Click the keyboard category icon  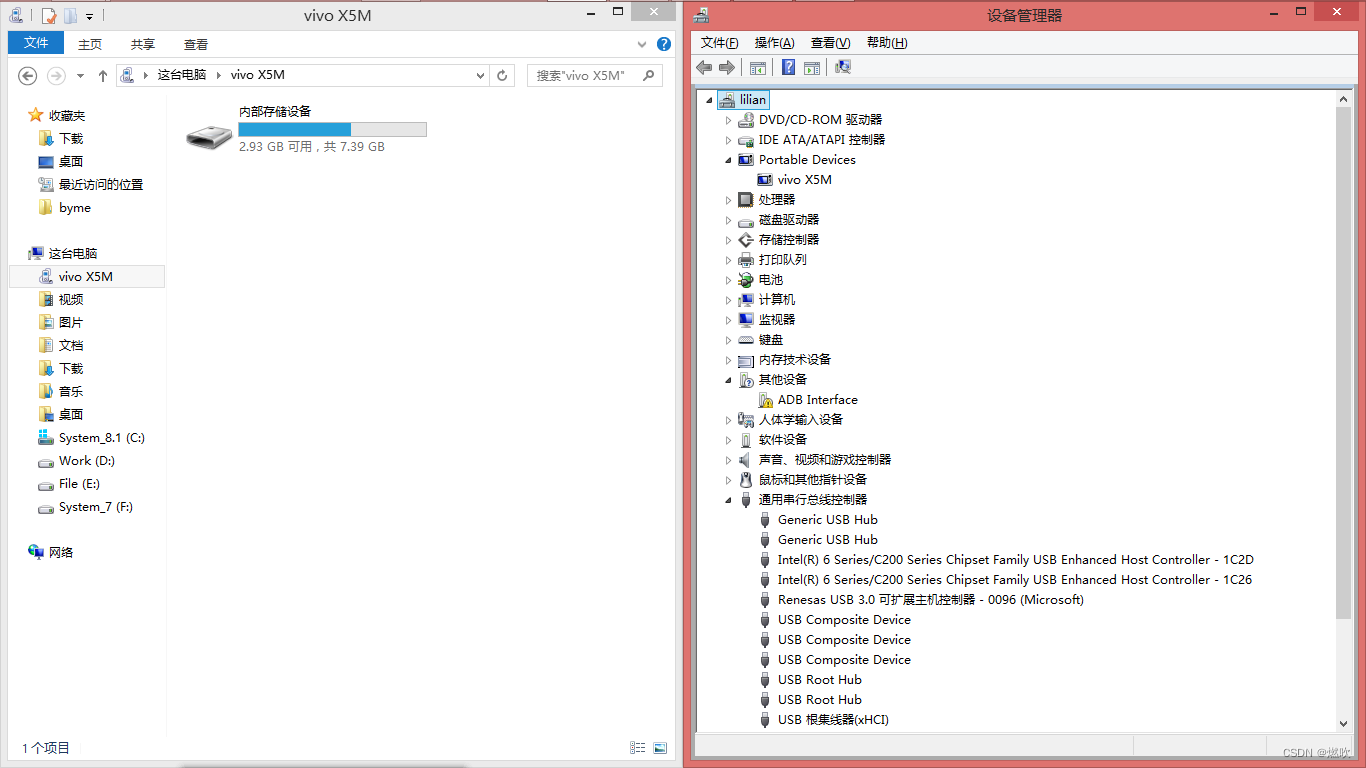pos(746,340)
